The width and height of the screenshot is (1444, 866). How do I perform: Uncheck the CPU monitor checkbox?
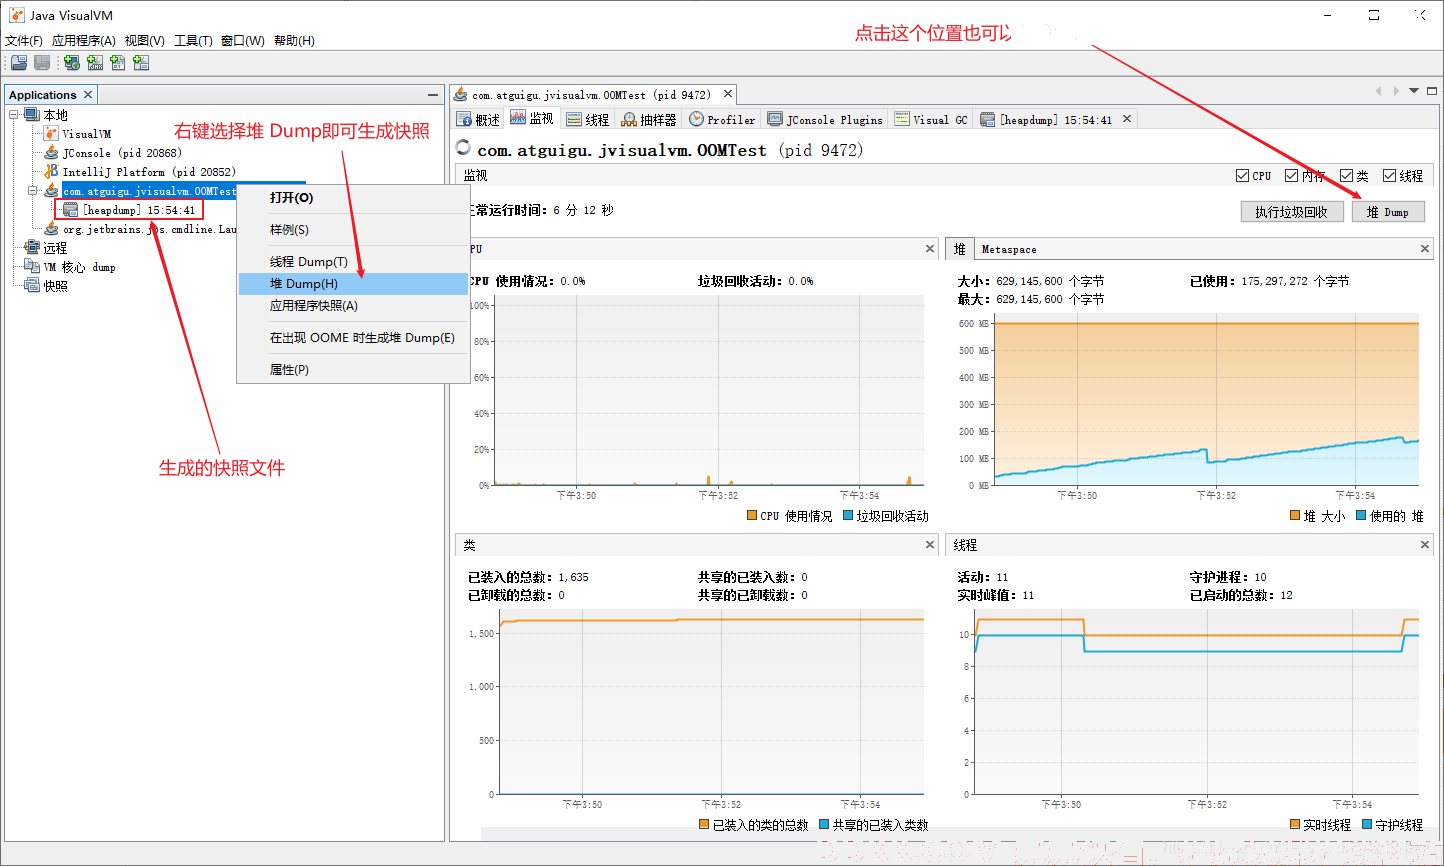[1243, 176]
